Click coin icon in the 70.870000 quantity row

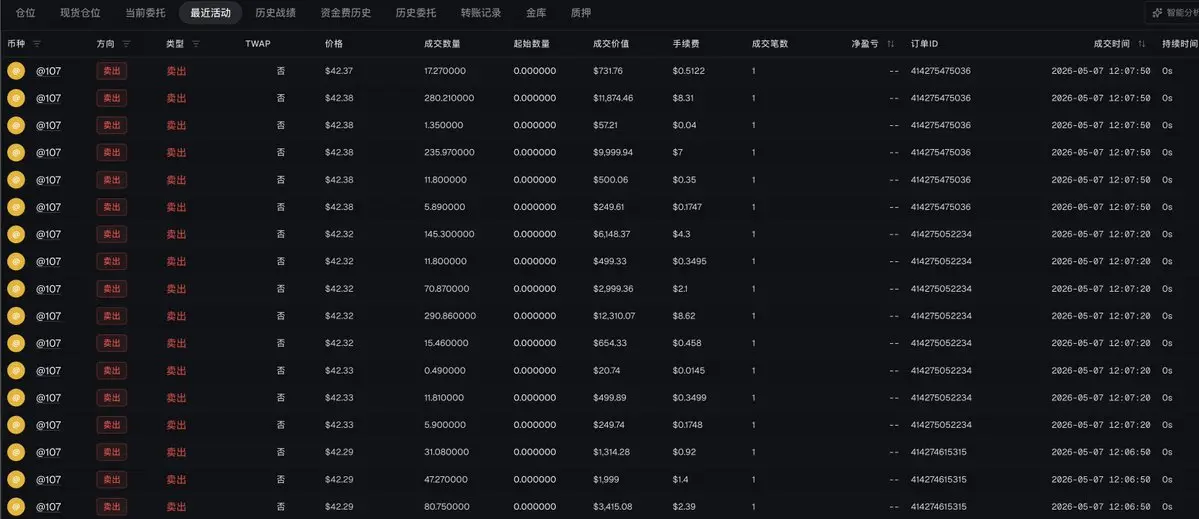(x=16, y=289)
